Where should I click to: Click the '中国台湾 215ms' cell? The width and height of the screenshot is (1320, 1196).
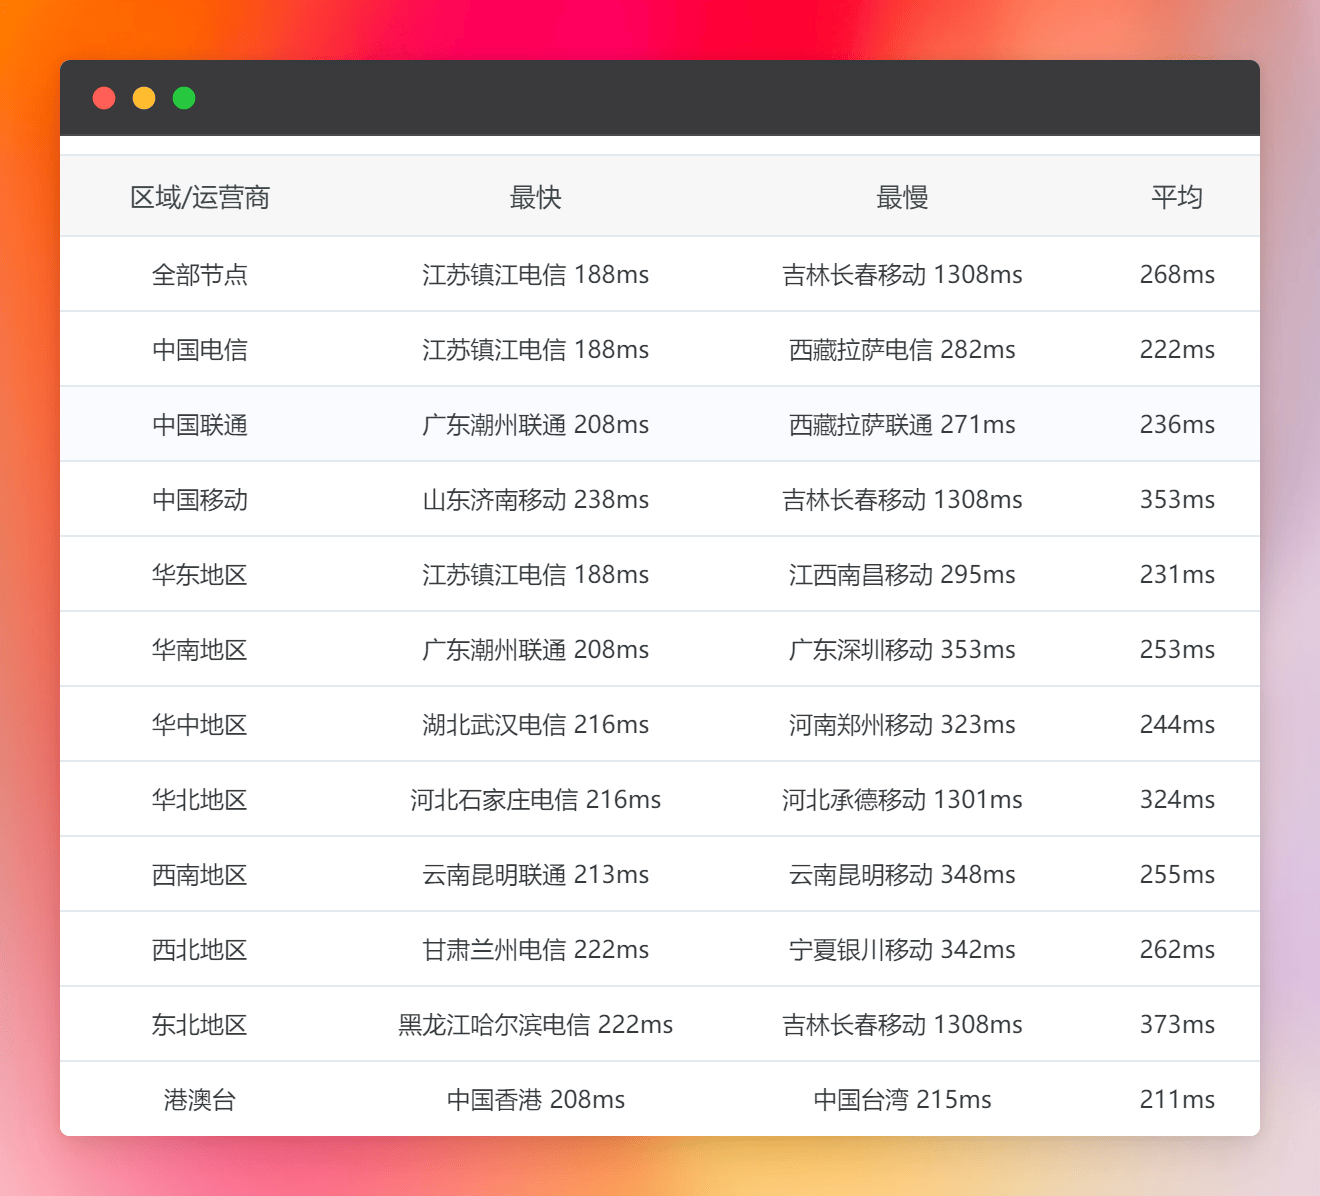(902, 1099)
